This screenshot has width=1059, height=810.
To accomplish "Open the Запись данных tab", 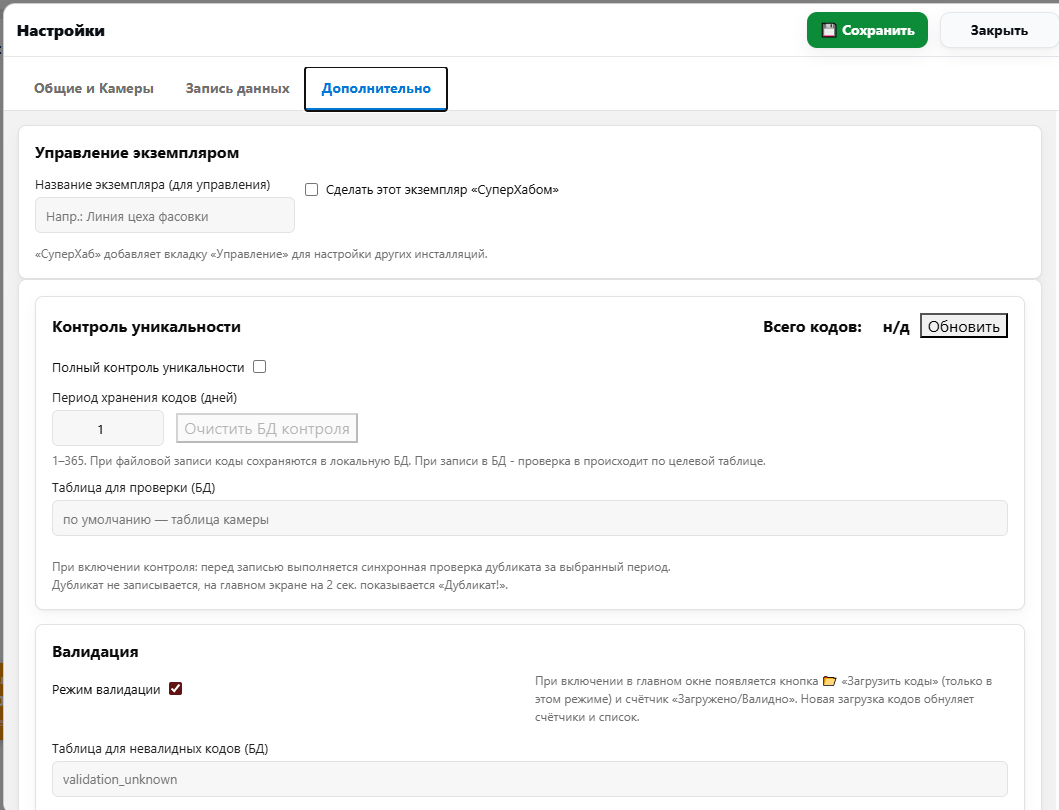I will [237, 88].
